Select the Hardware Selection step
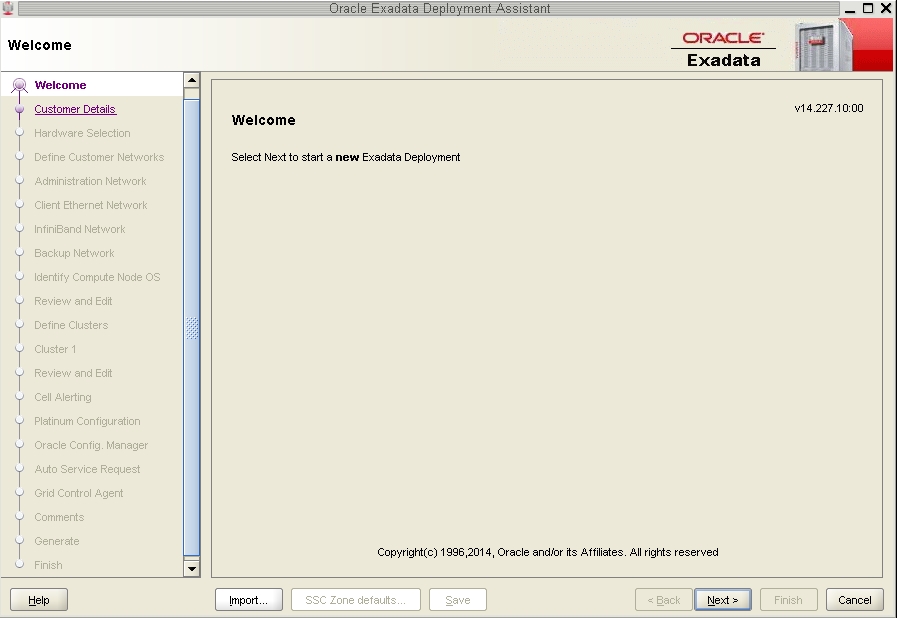This screenshot has width=897, height=618. tap(82, 133)
